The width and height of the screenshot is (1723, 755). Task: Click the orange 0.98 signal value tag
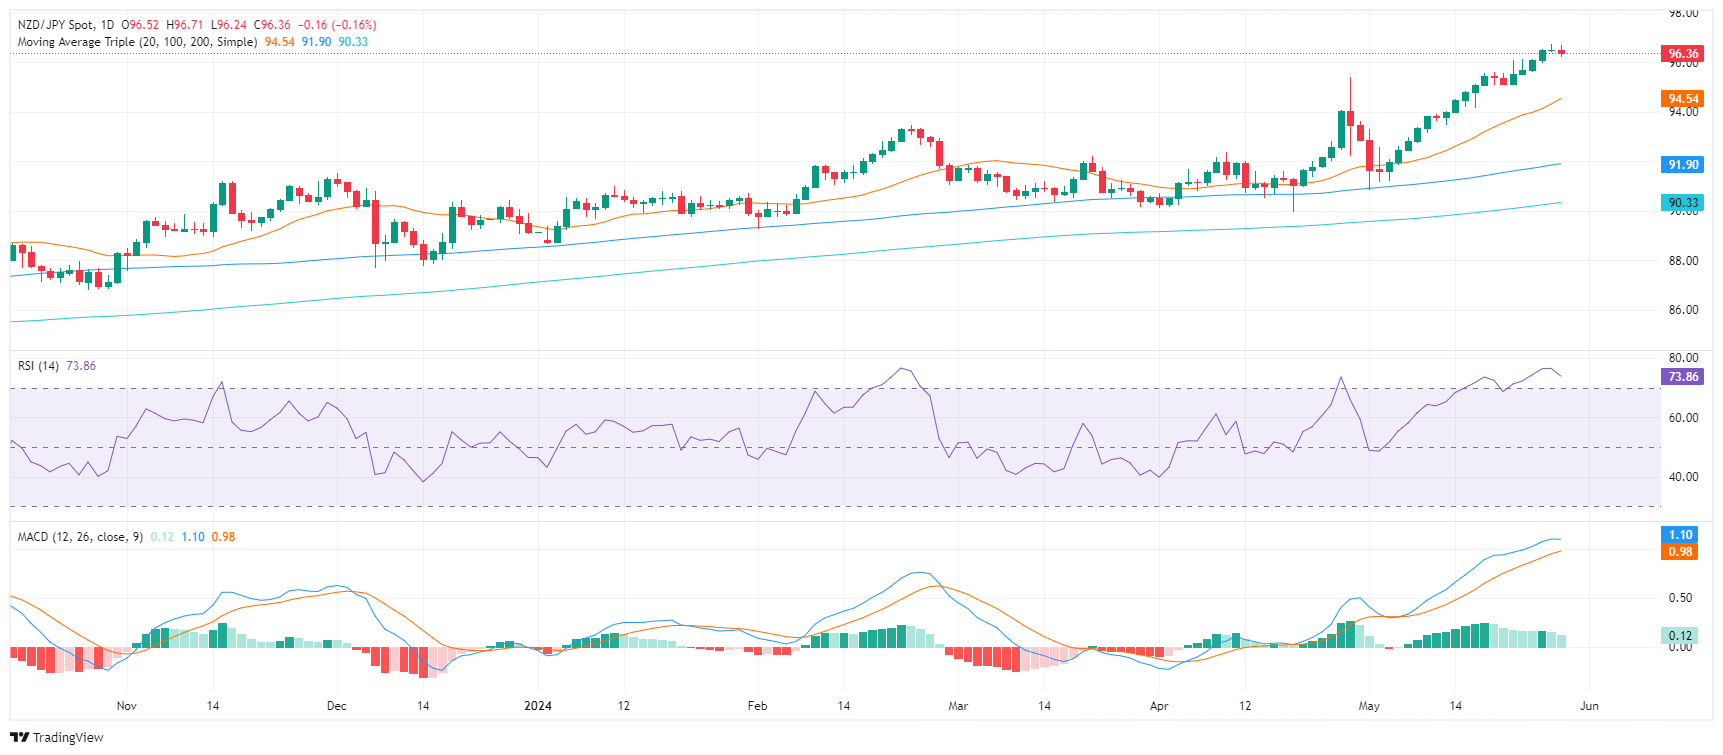(1681, 552)
